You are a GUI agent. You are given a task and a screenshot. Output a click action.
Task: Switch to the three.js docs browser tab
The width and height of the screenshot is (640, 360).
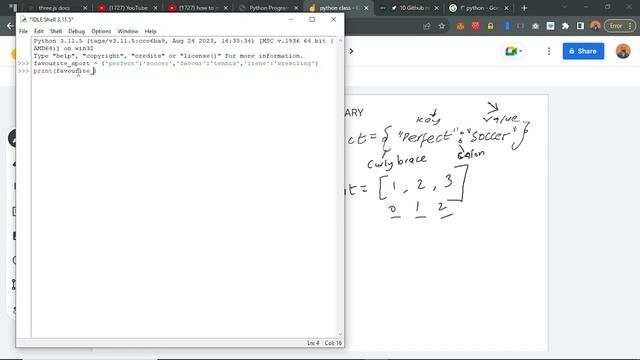54,8
